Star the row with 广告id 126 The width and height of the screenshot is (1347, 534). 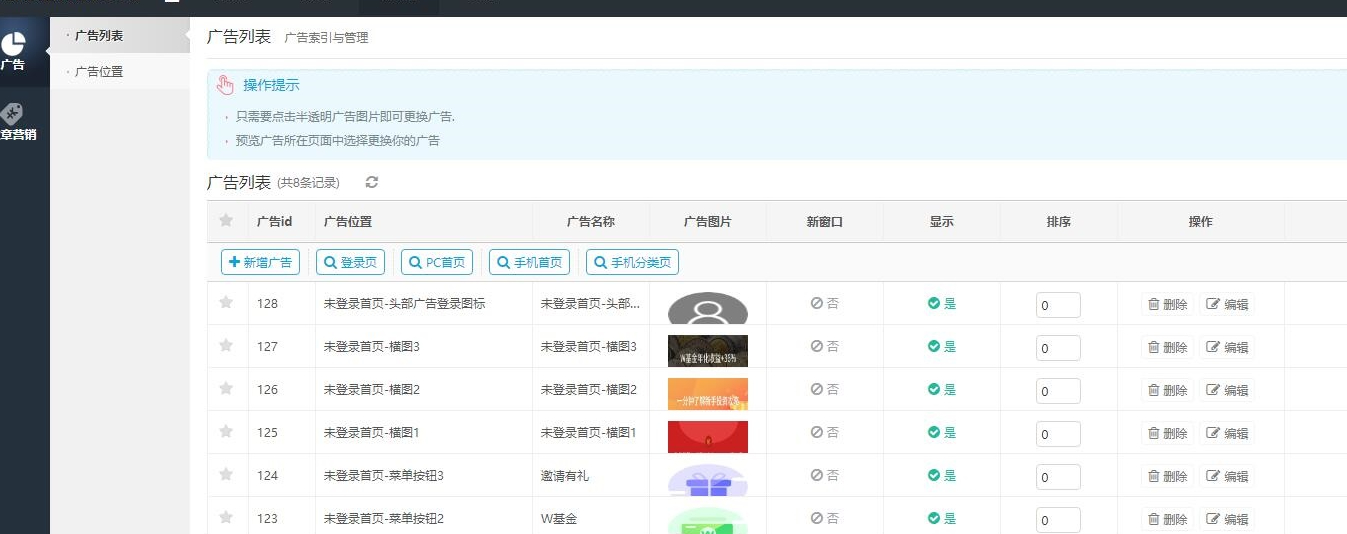[x=226, y=388]
